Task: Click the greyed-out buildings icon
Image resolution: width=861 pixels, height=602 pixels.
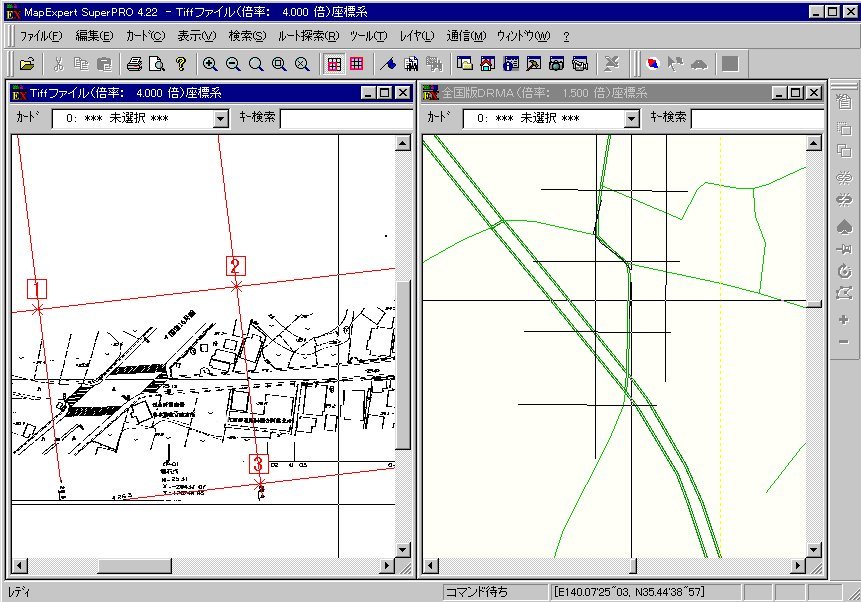Action: tap(434, 64)
